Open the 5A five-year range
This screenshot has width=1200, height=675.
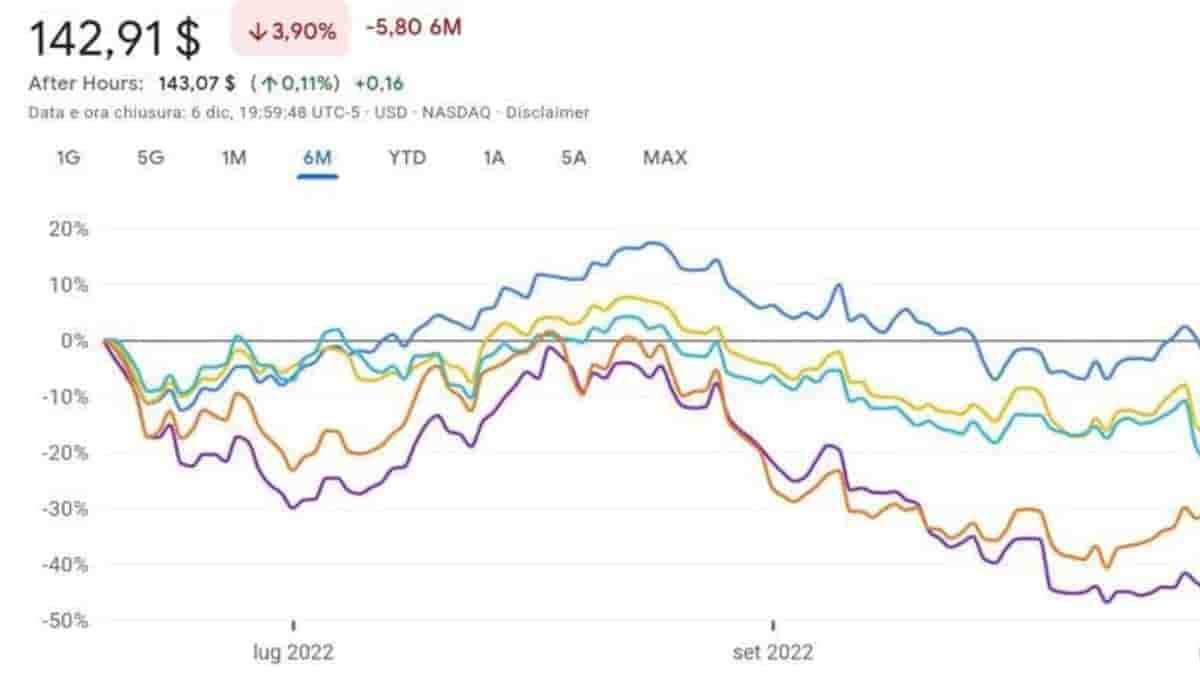pyautogui.click(x=573, y=158)
